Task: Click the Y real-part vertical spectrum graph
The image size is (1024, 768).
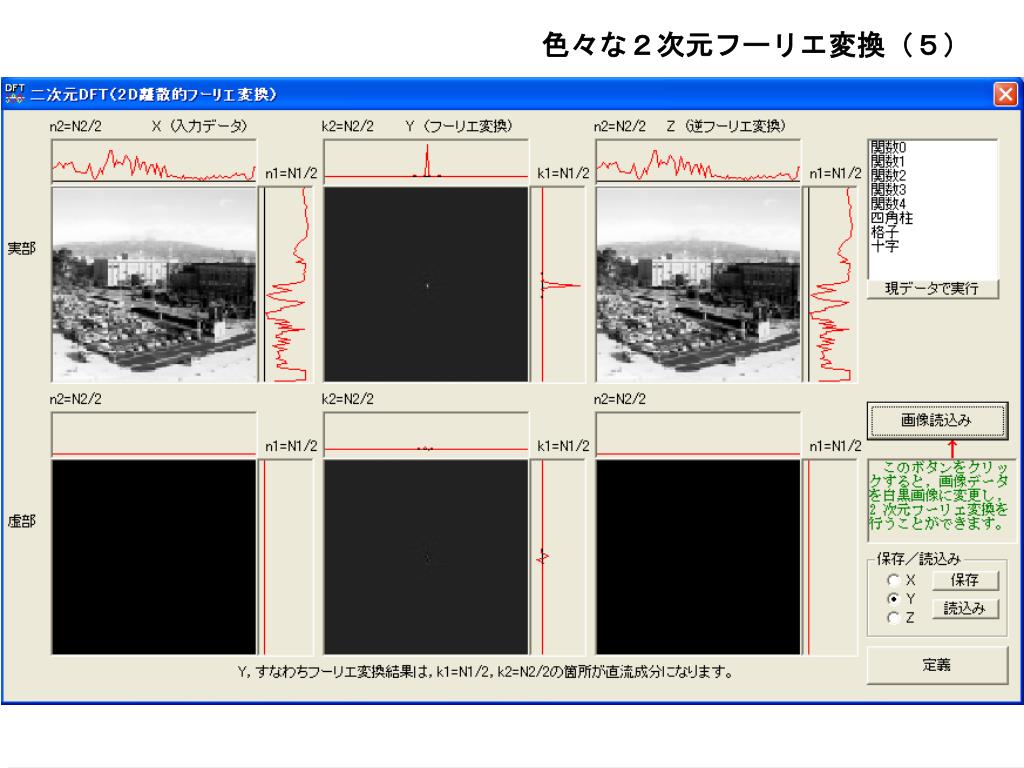Action: pyautogui.click(x=559, y=285)
